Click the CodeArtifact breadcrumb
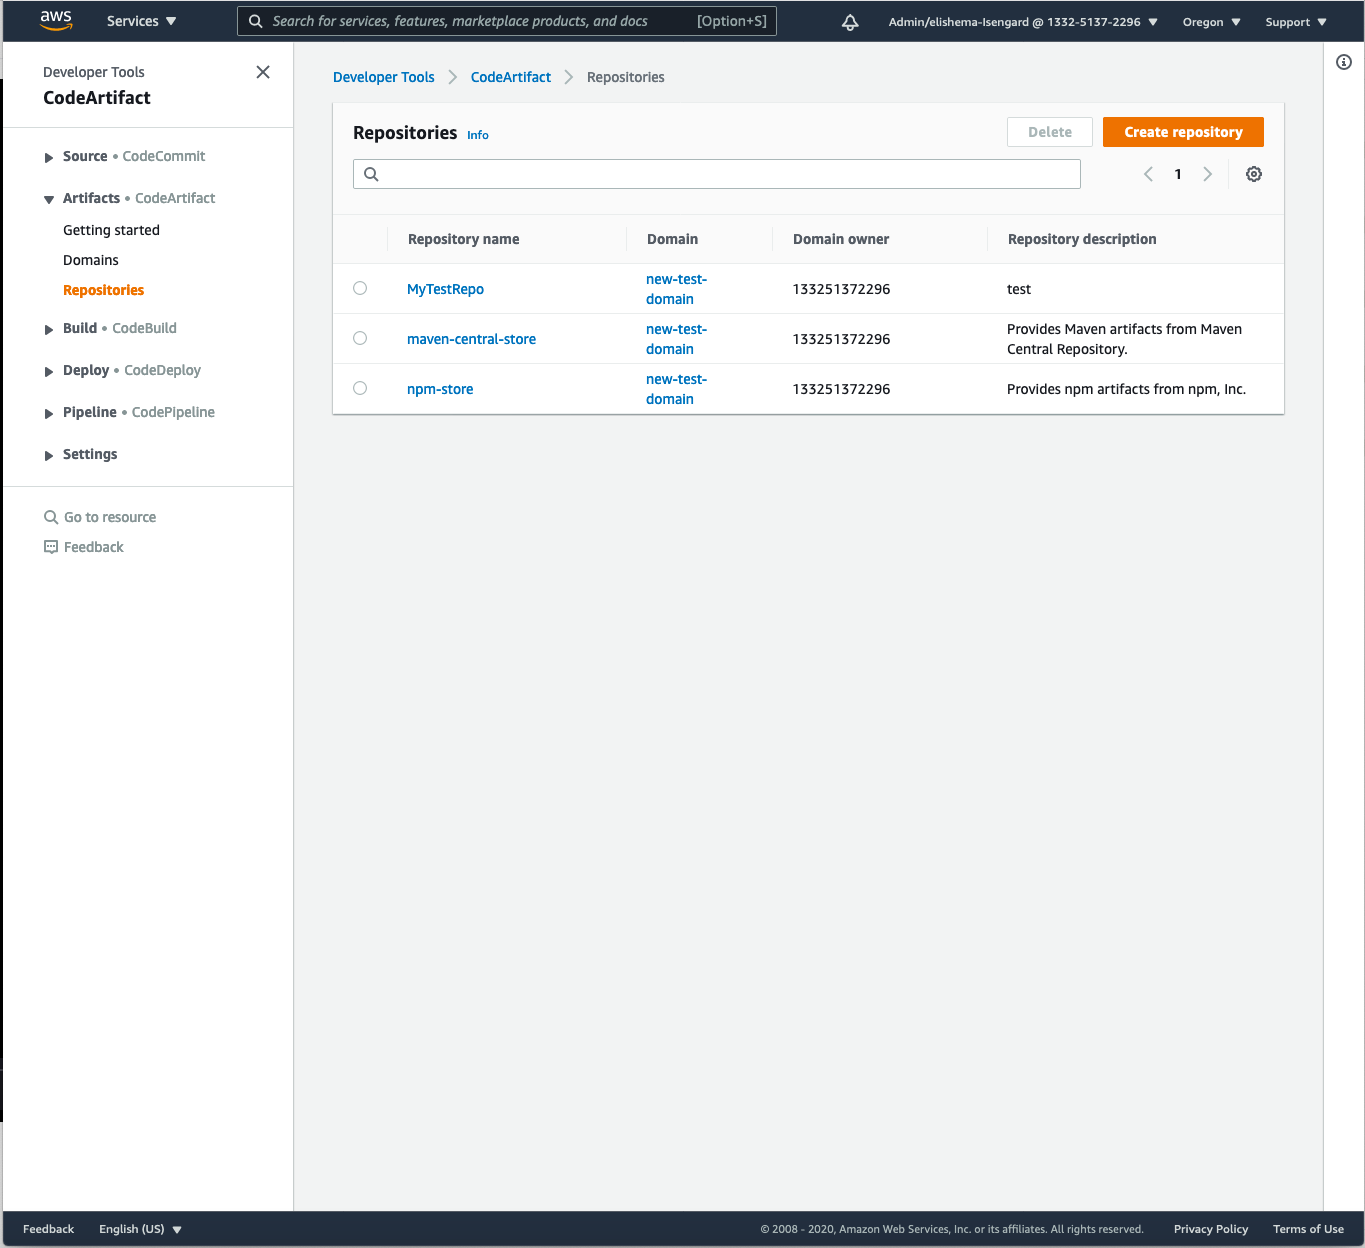1365x1248 pixels. [x=511, y=77]
